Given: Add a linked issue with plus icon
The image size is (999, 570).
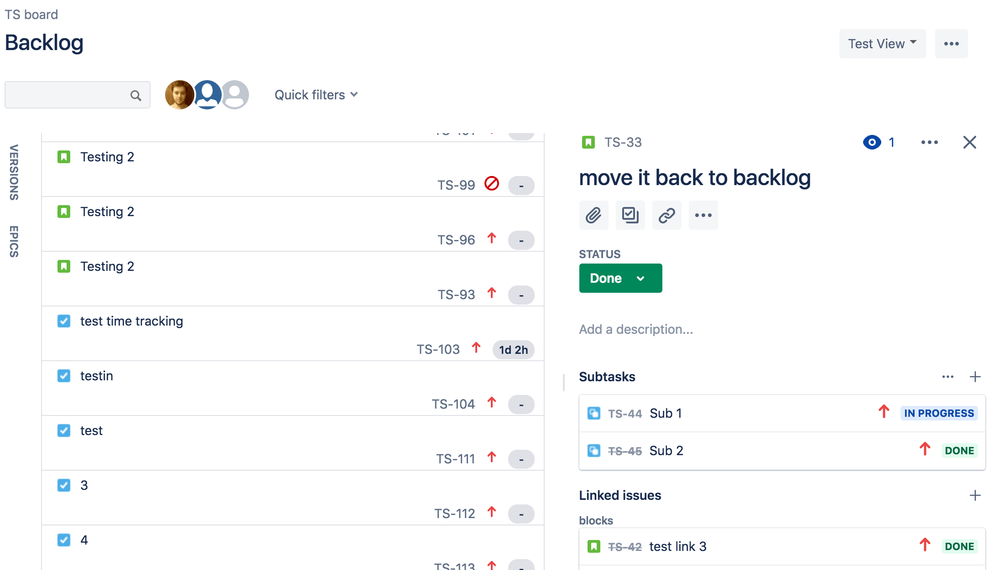Looking at the screenshot, I should click(x=975, y=495).
